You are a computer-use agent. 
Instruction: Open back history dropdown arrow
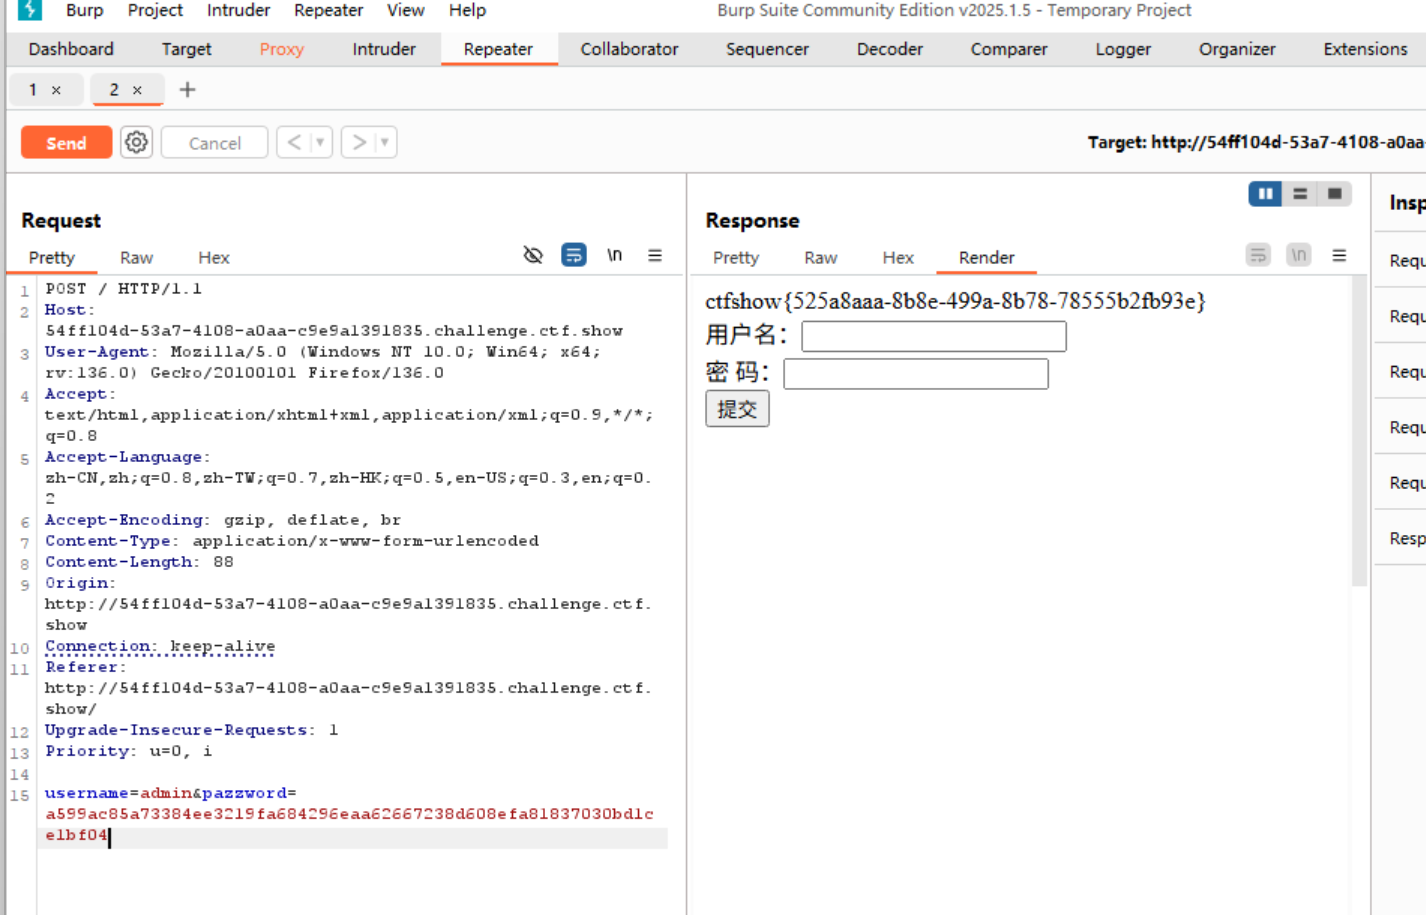[x=320, y=142]
